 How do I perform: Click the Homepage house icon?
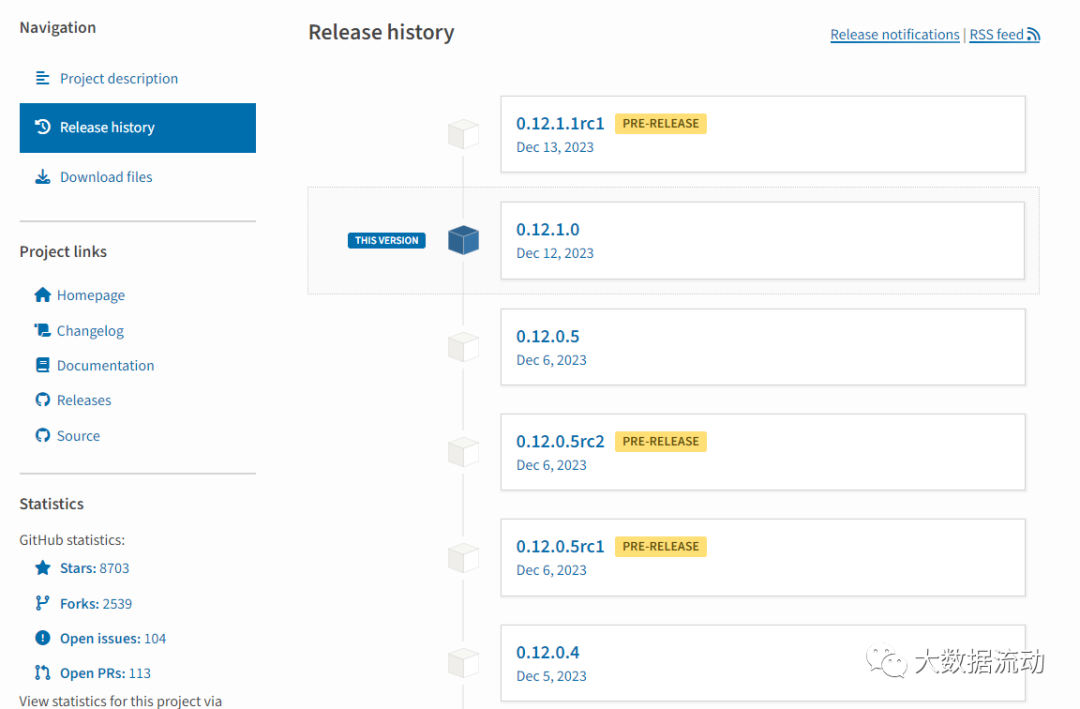point(41,294)
